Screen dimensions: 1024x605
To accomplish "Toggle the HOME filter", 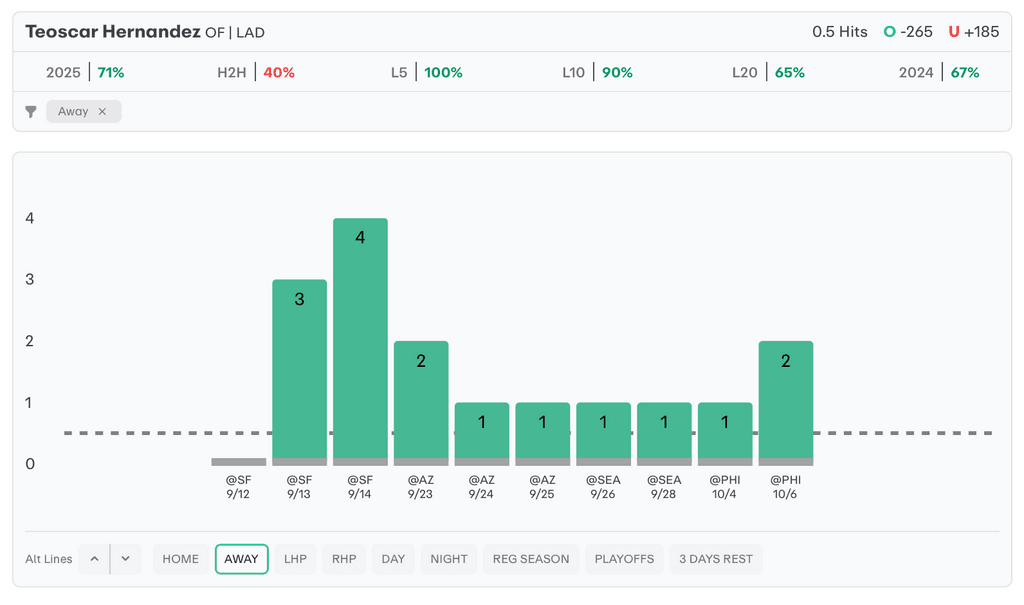I will 181,559.
